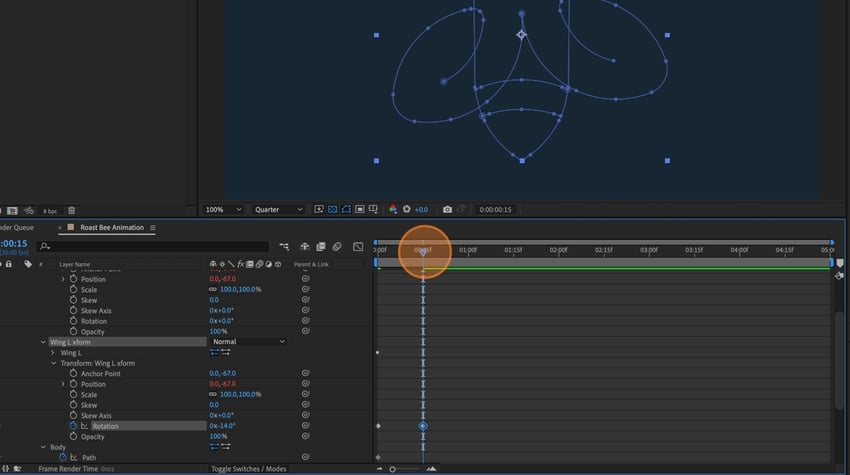850x475 pixels.
Task: Toggle Constrain Proportions link for Wing L xform Scale
Action: [212, 394]
